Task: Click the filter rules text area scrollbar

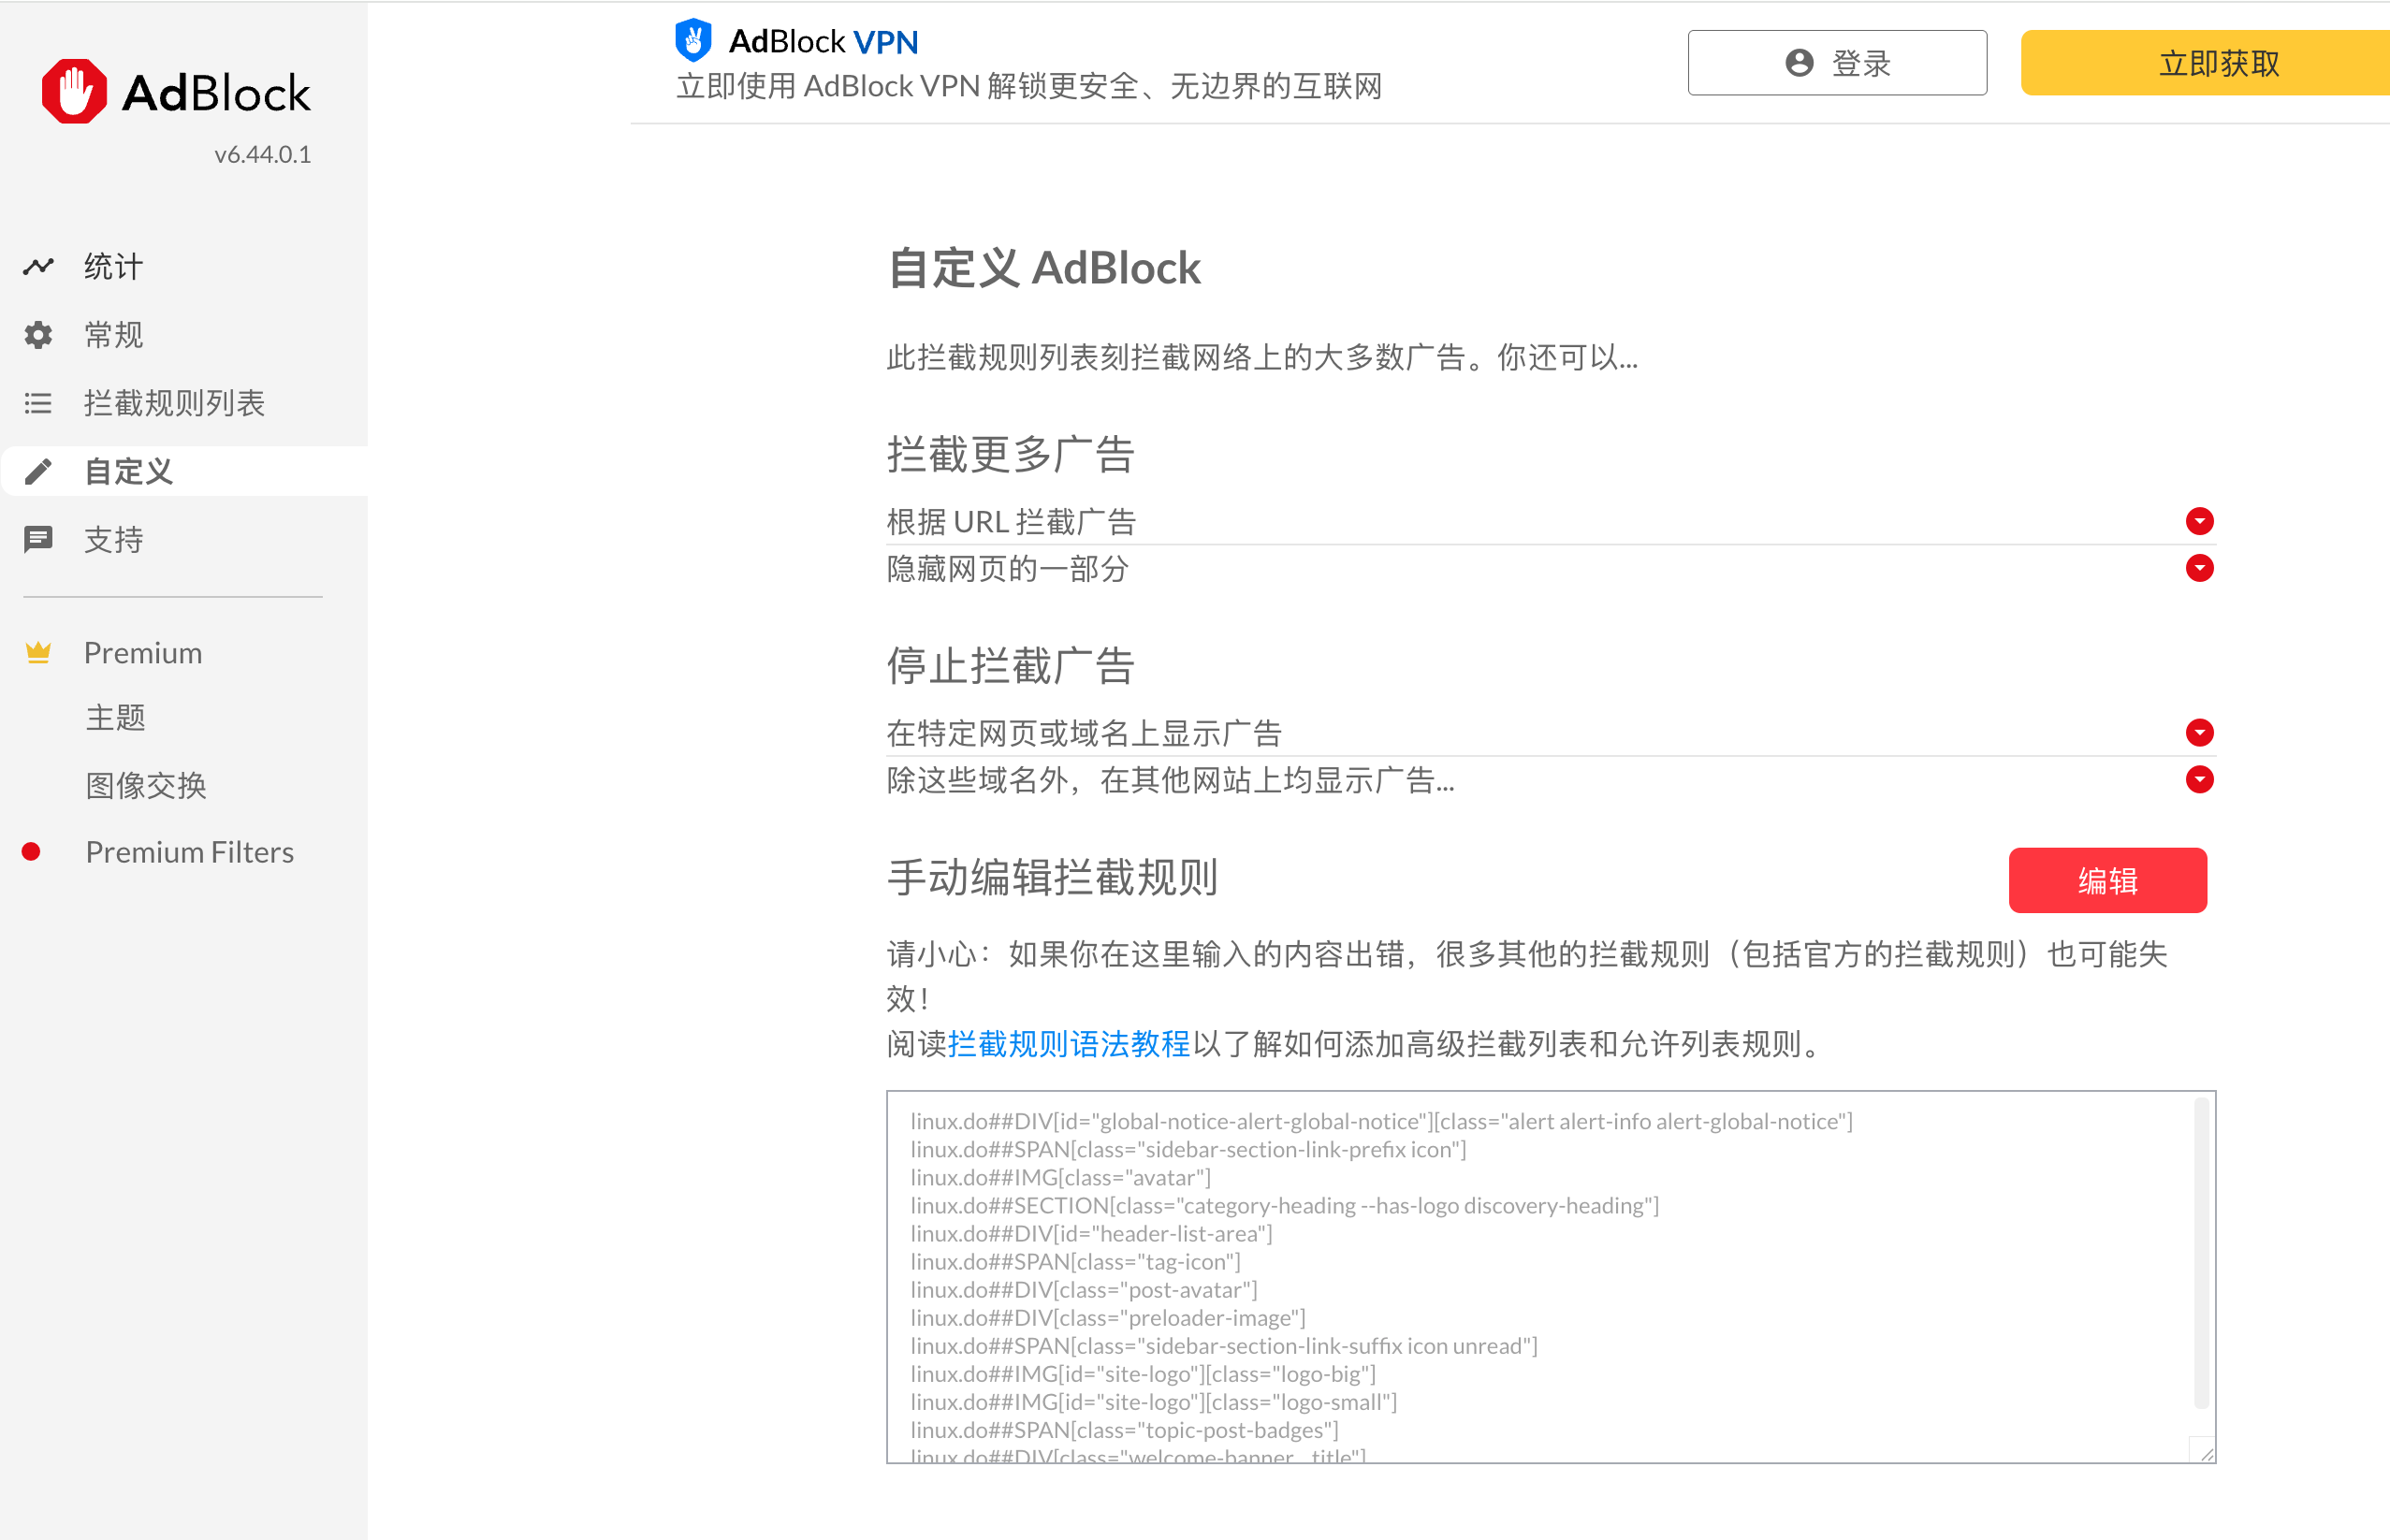Action: (2201, 1253)
